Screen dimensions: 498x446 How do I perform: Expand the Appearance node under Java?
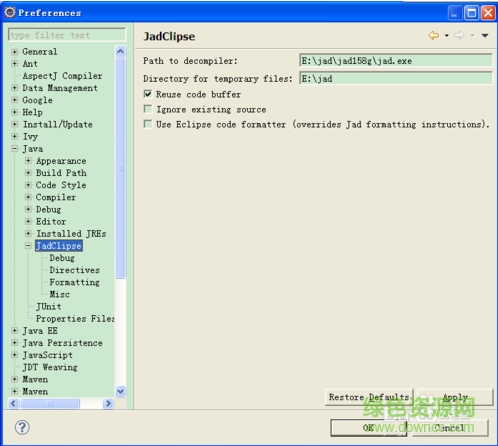pyautogui.click(x=28, y=161)
